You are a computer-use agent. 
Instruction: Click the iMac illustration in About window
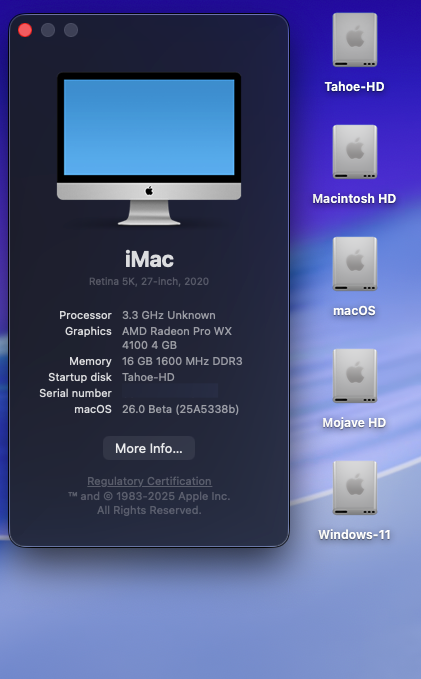point(149,149)
